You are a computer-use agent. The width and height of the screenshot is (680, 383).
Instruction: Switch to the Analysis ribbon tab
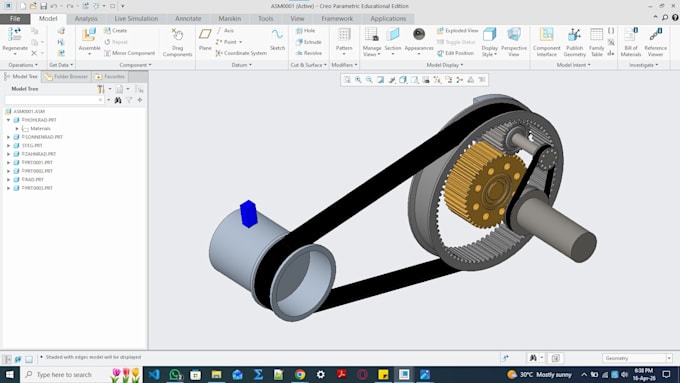(x=86, y=19)
